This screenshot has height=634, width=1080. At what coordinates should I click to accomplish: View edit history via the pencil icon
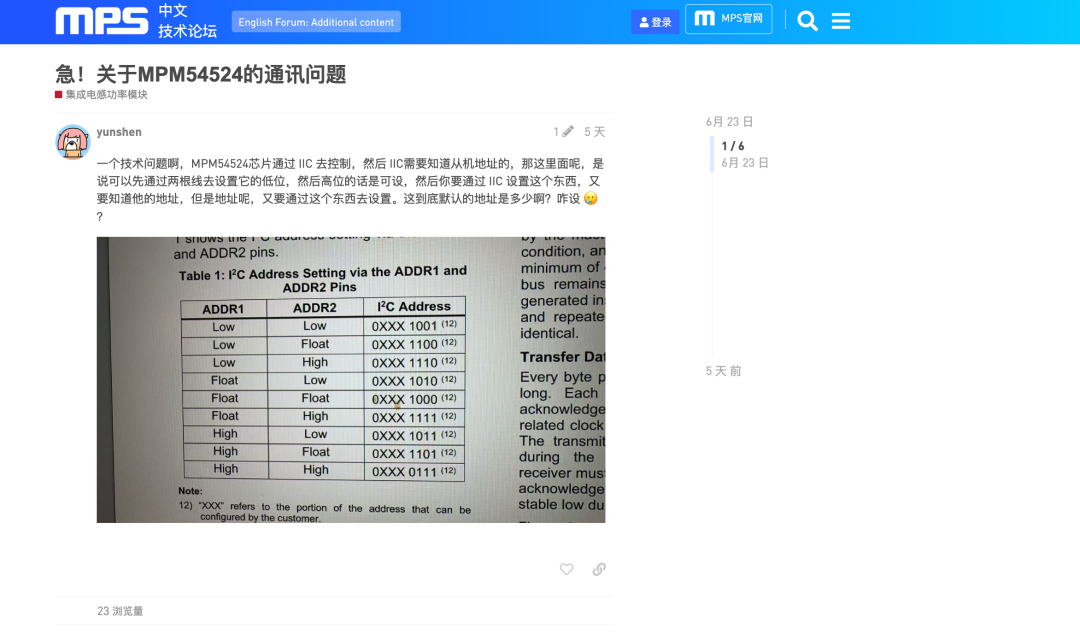[568, 131]
